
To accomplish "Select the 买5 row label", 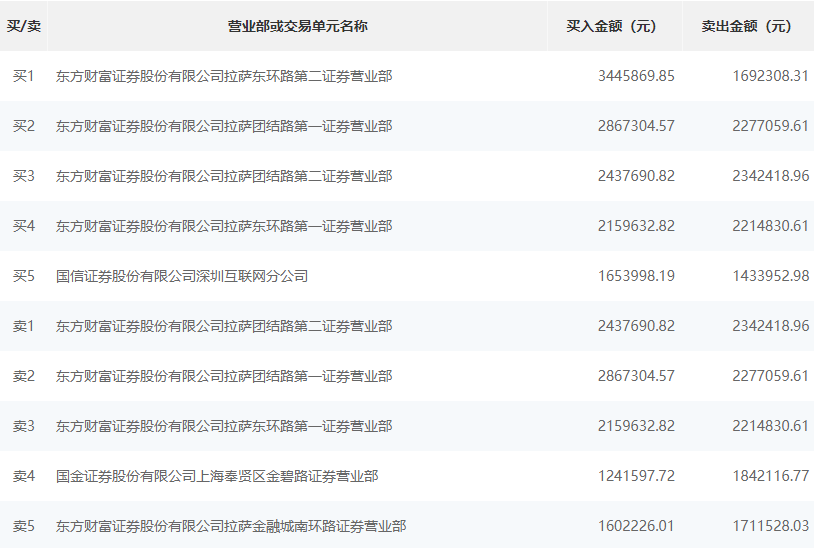I will (24, 276).
